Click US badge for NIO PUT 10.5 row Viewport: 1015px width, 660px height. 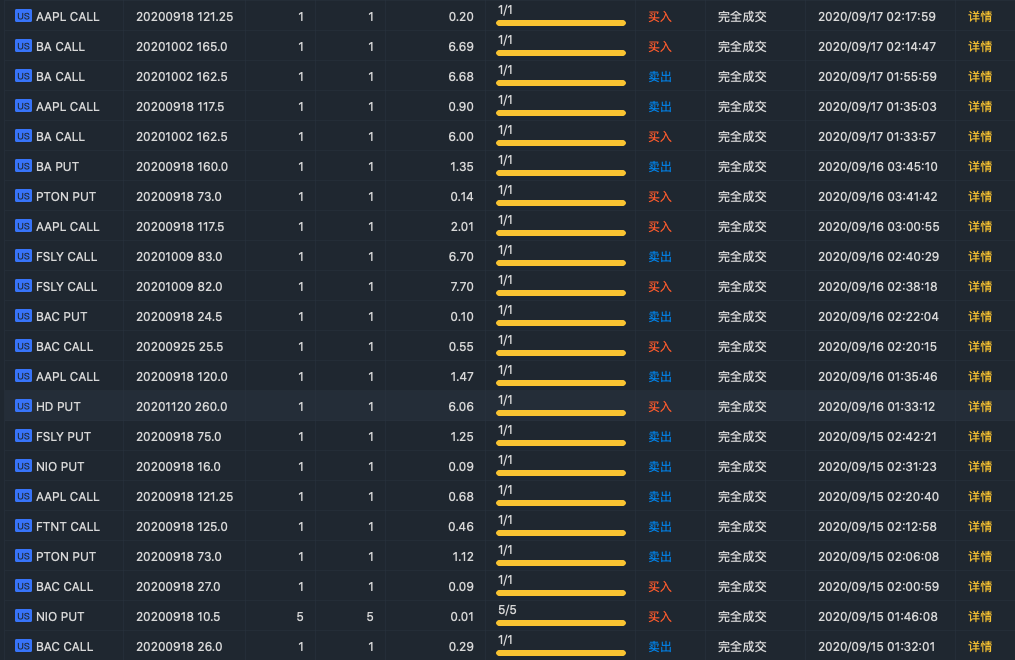pos(23,616)
